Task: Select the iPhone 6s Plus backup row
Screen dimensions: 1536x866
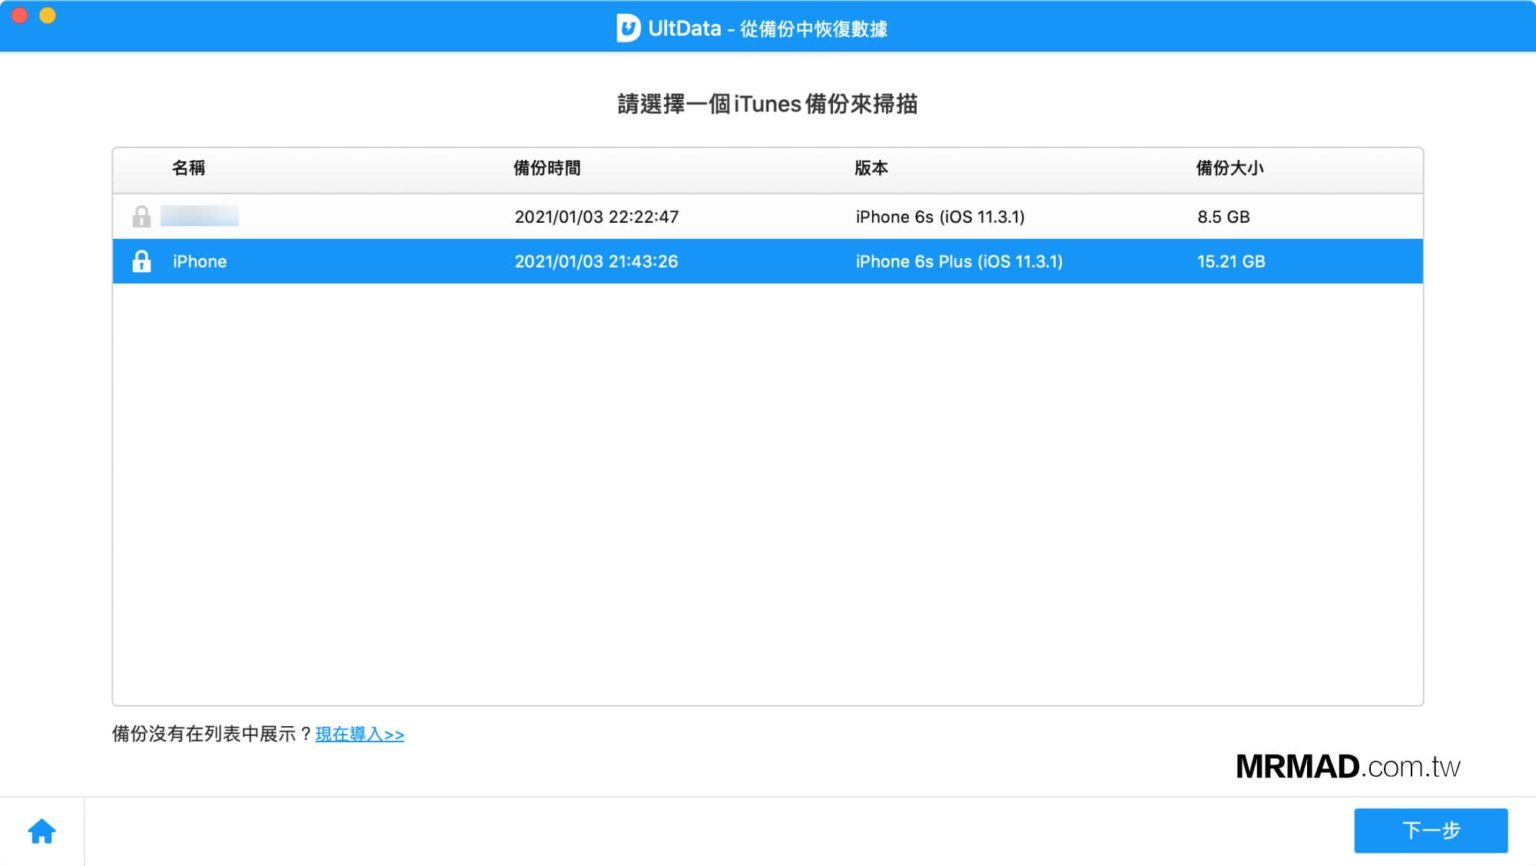Action: (x=700, y=261)
